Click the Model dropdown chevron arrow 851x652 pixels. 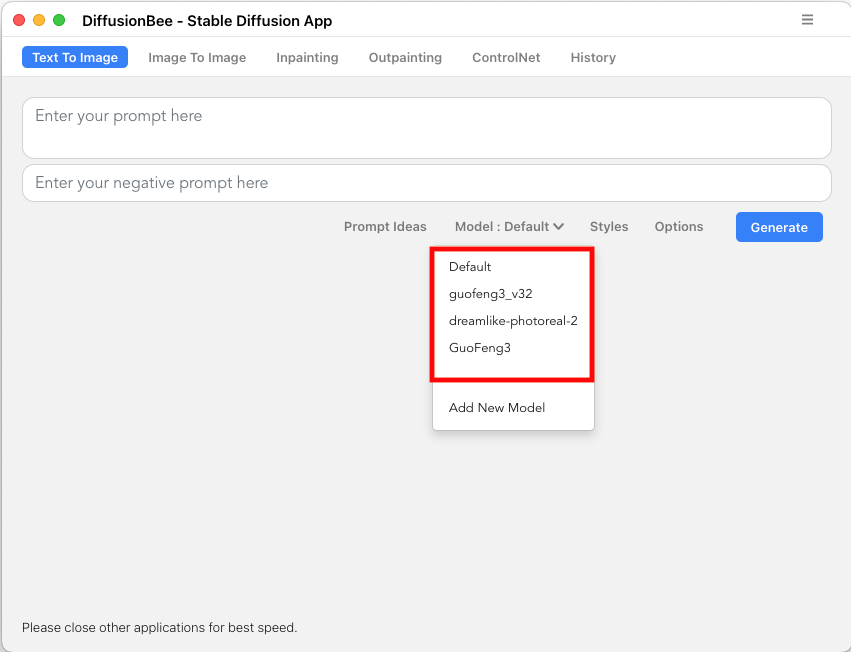point(558,227)
